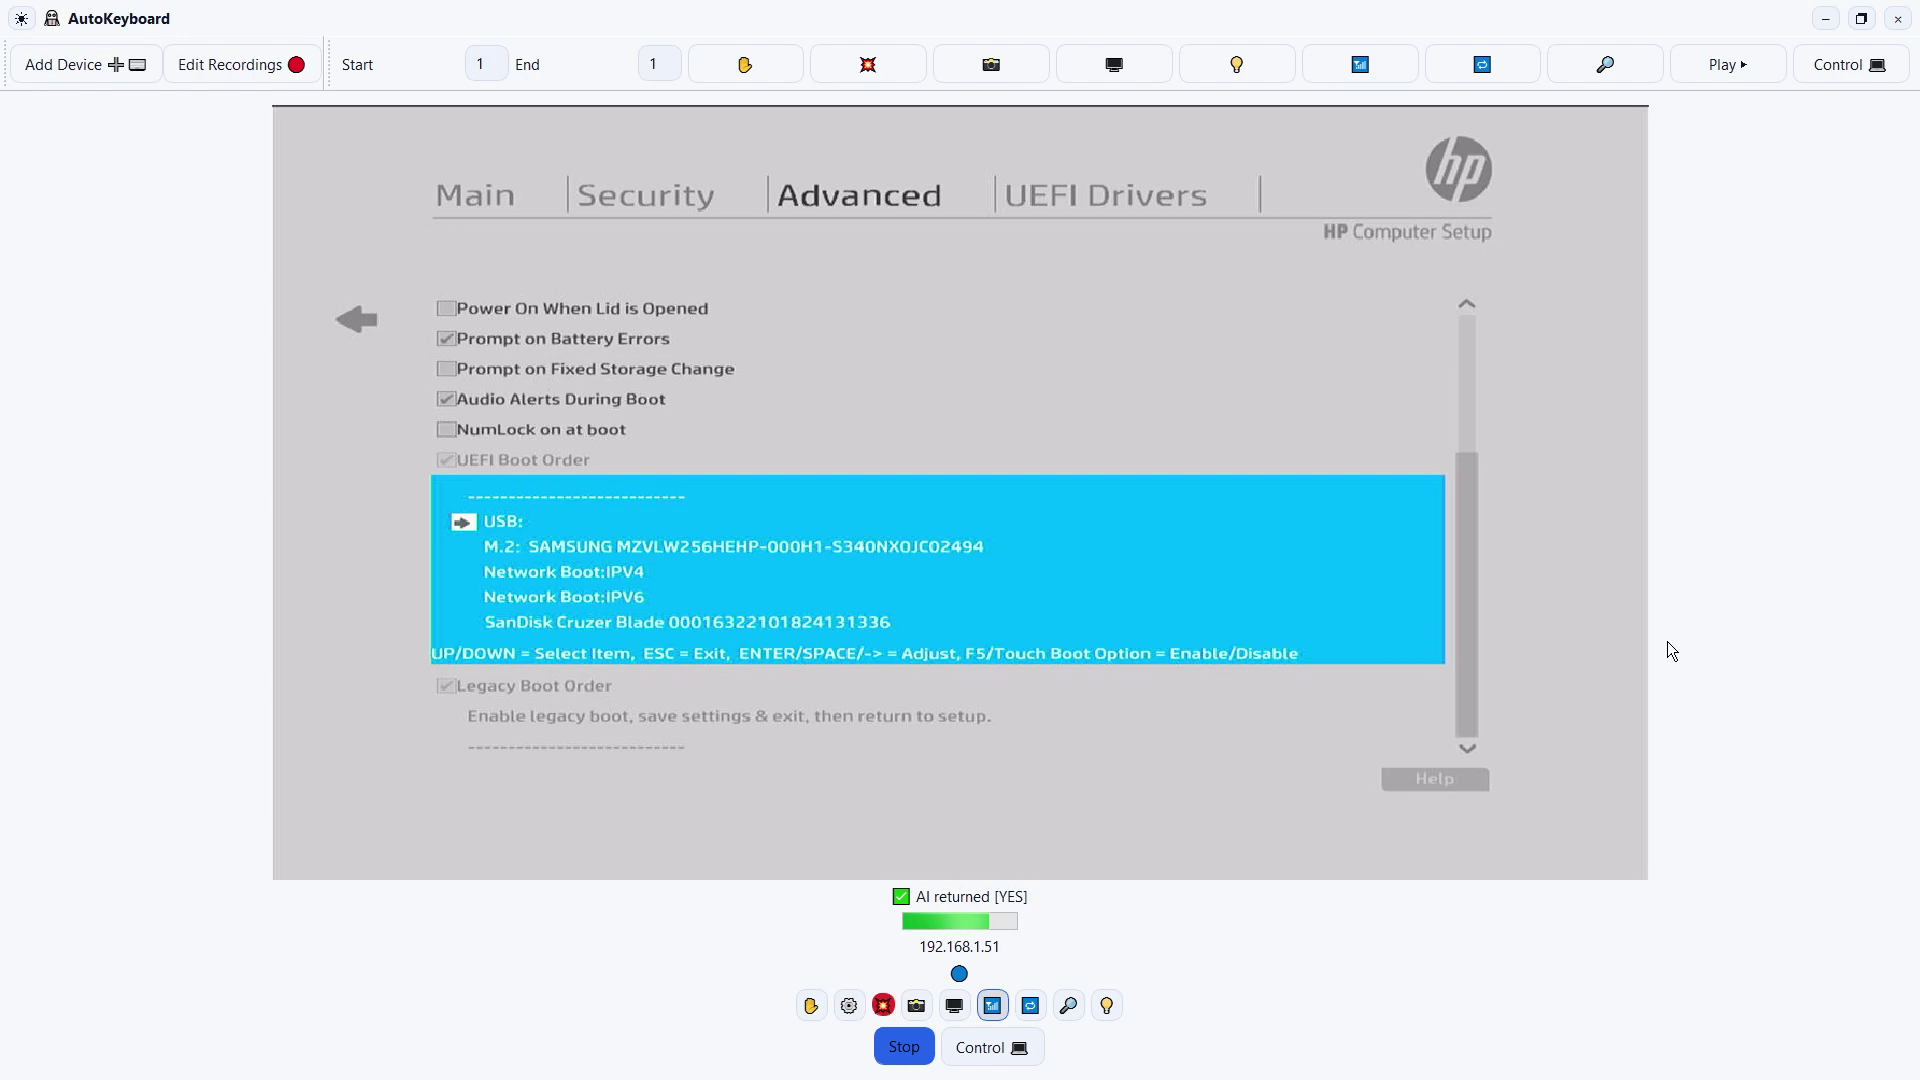1920x1080 pixels.
Task: Click the Help button
Action: click(1434, 779)
